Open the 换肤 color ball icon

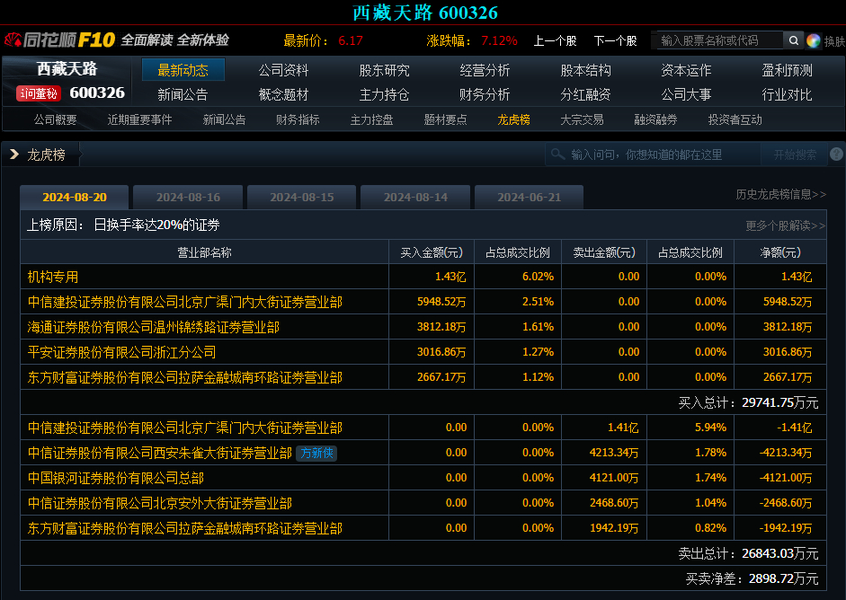pos(813,41)
